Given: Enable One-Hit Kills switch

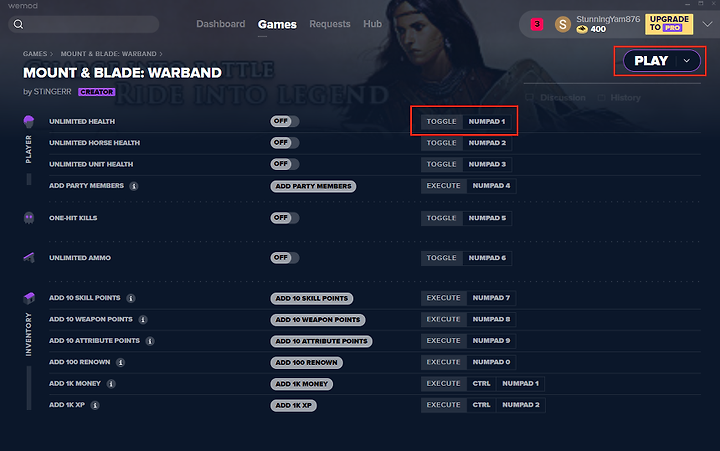Looking at the screenshot, I should 284,218.
